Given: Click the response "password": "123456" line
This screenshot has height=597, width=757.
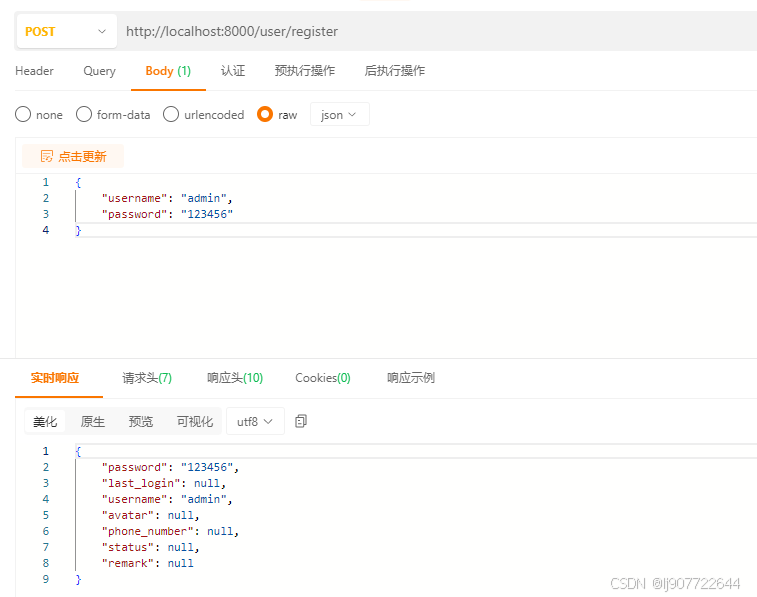Looking at the screenshot, I should click(x=170, y=467).
